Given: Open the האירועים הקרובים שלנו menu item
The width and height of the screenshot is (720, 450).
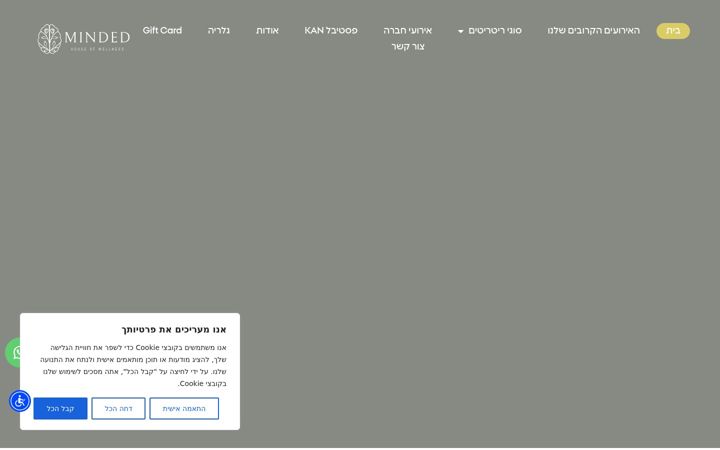Looking at the screenshot, I should [593, 31].
